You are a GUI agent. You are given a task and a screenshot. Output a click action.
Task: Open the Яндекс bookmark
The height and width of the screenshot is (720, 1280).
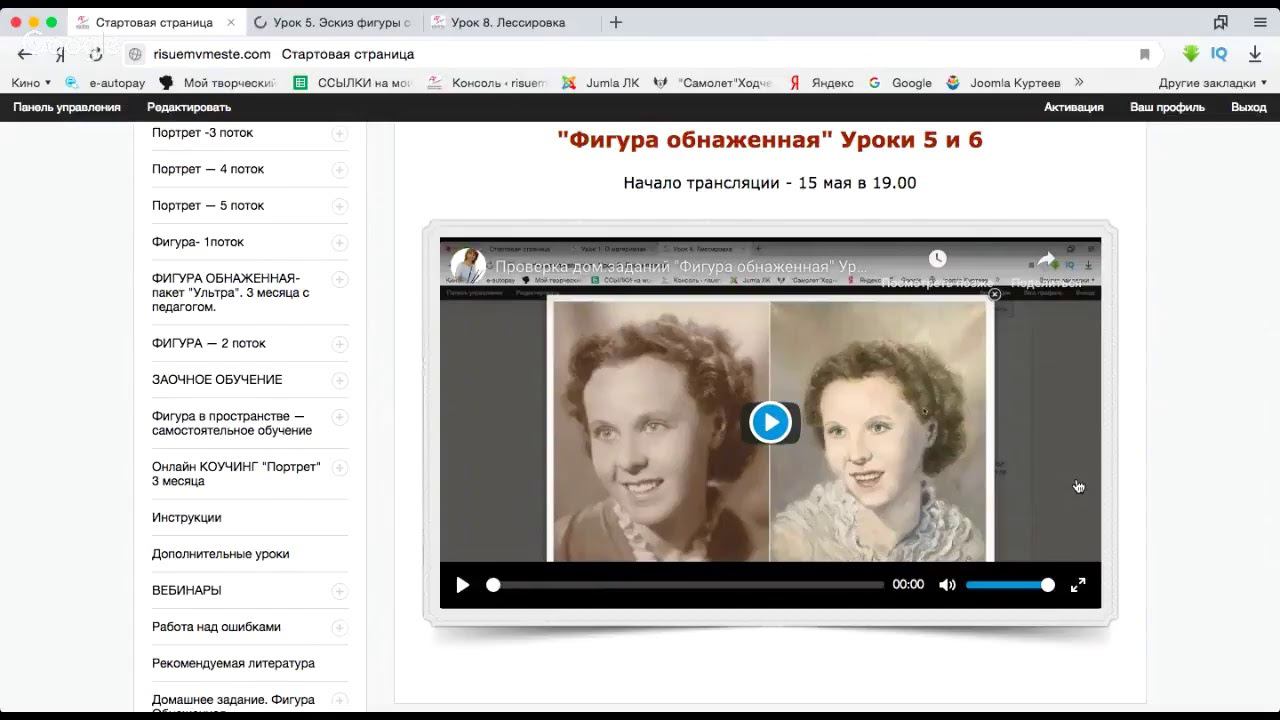point(821,83)
